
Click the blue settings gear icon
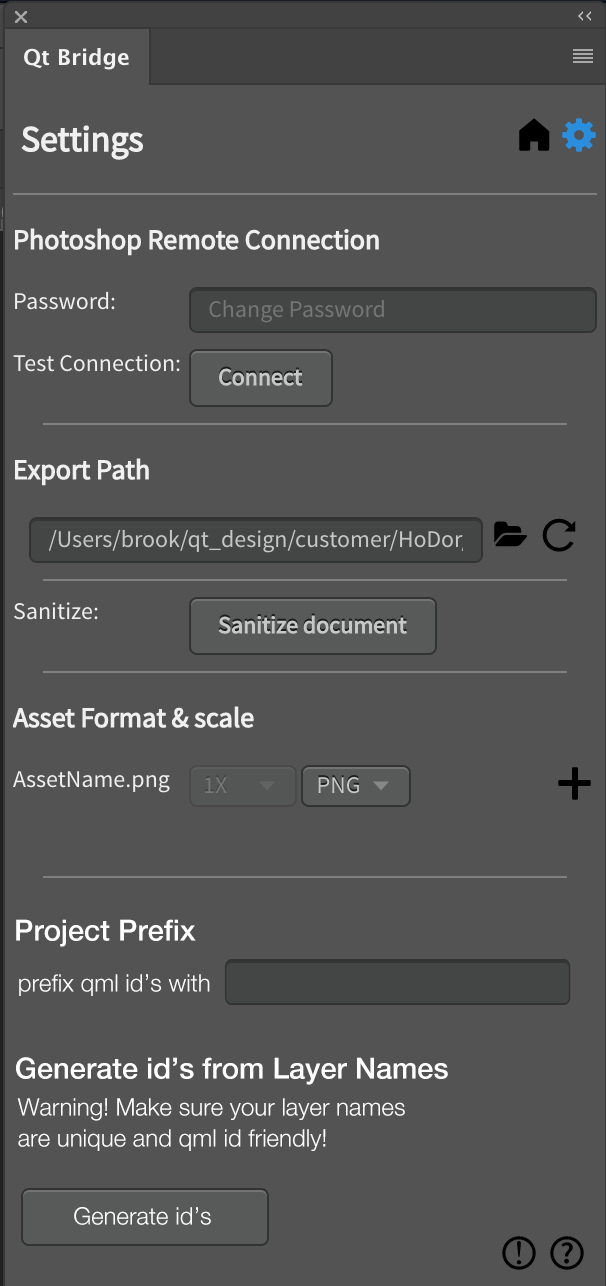(579, 135)
